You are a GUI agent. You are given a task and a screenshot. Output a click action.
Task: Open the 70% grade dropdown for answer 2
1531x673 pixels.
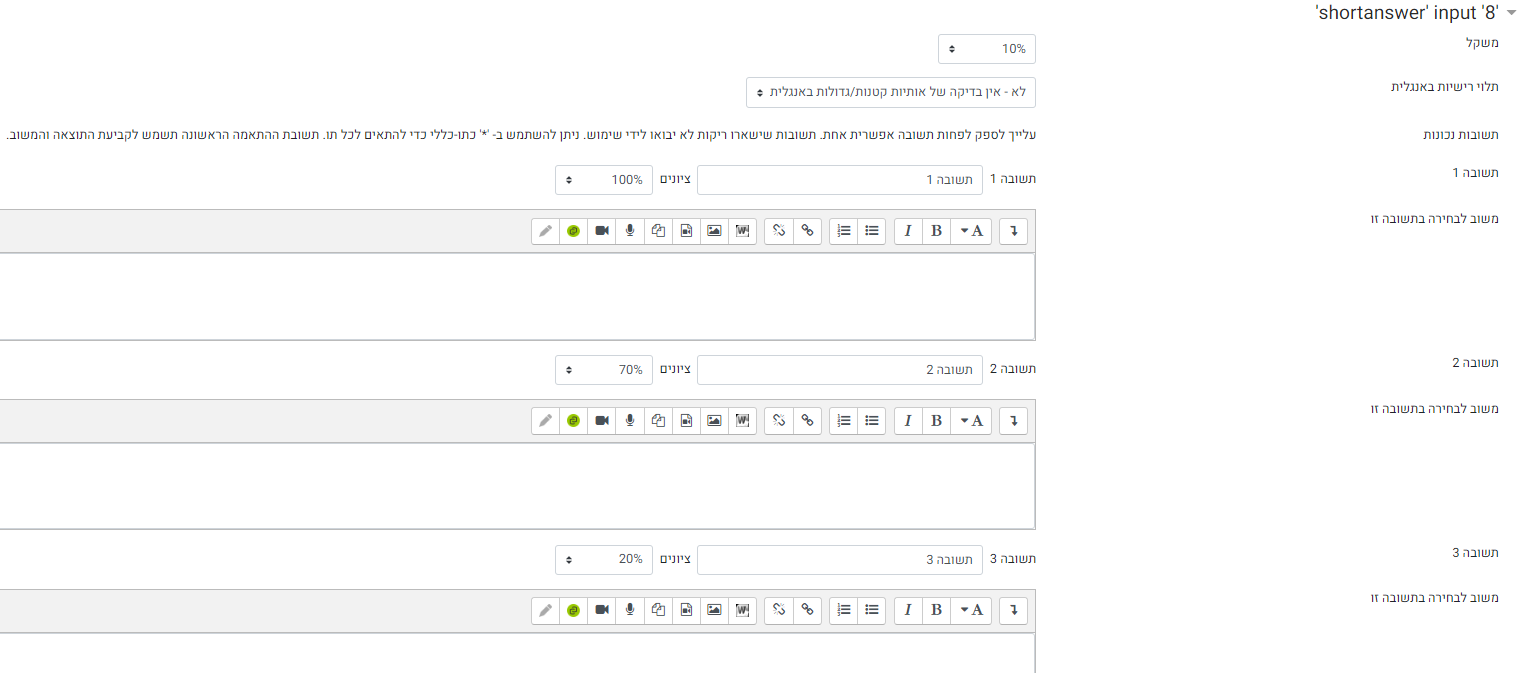pos(604,369)
